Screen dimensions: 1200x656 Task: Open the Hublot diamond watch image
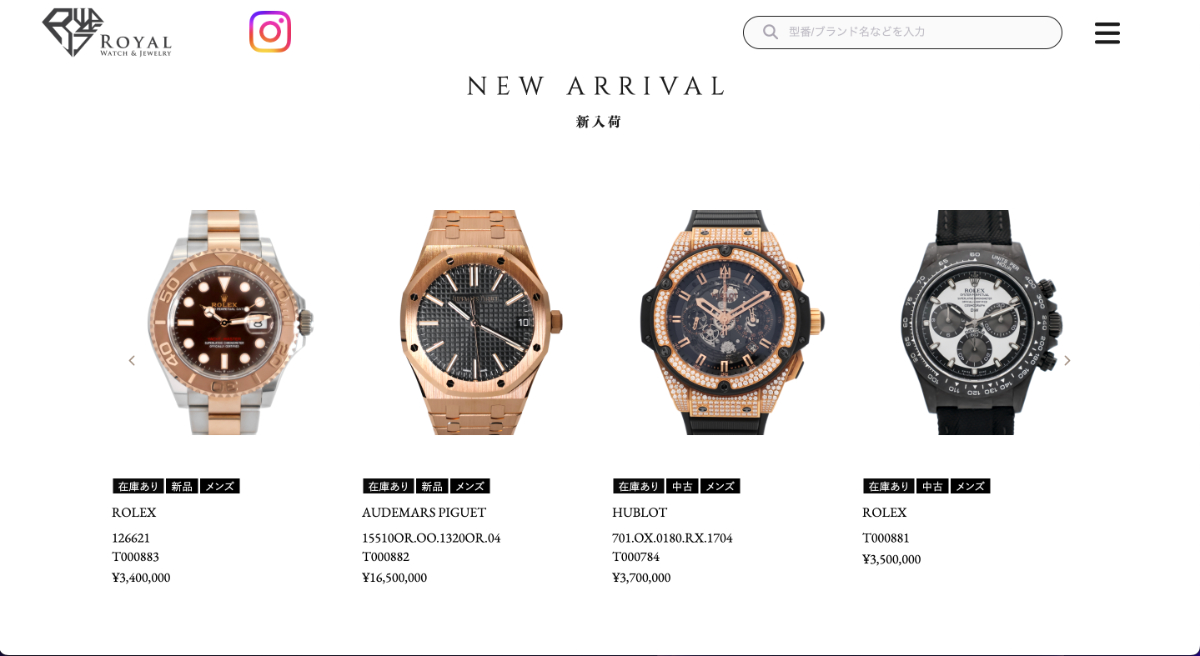pos(733,322)
